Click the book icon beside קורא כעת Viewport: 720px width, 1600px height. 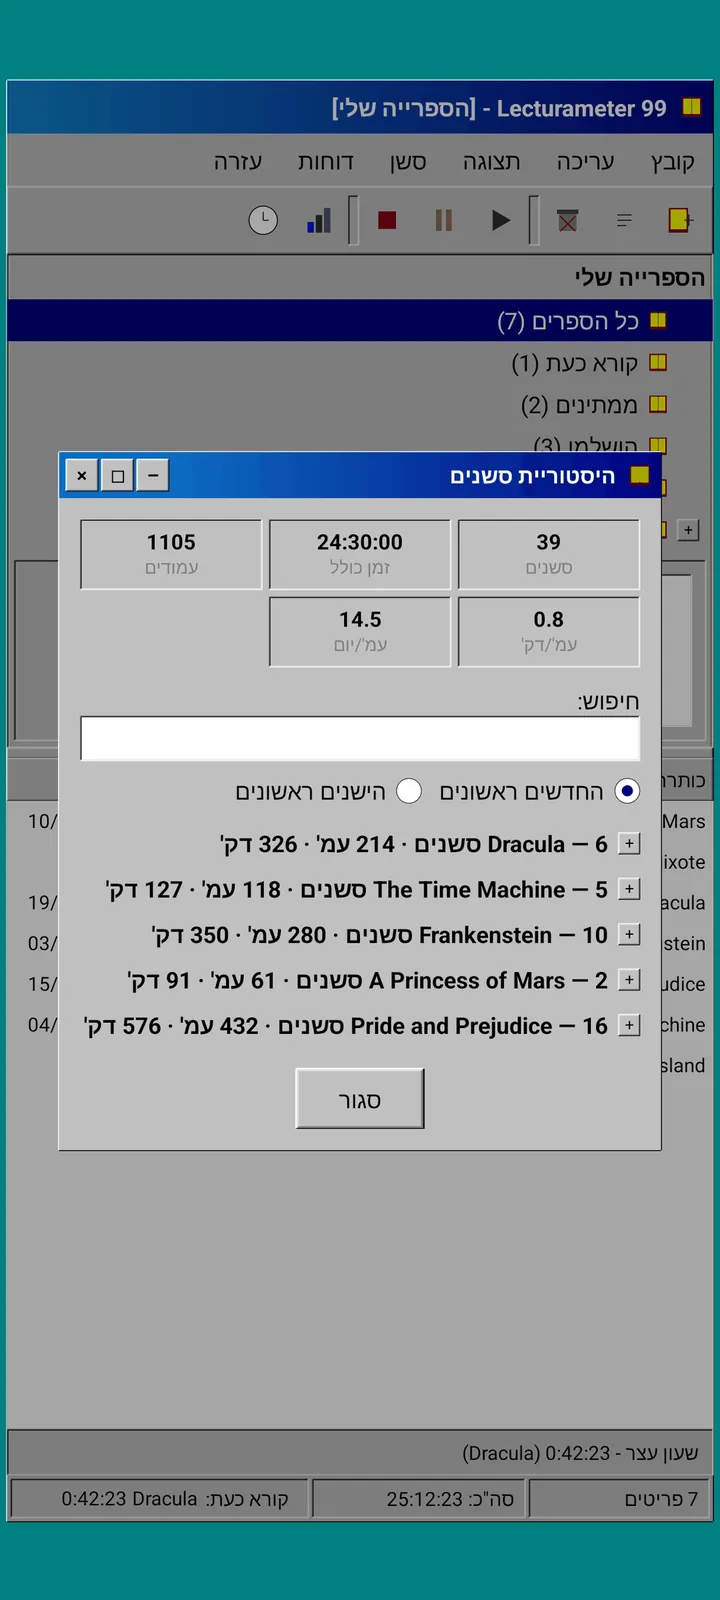click(658, 362)
